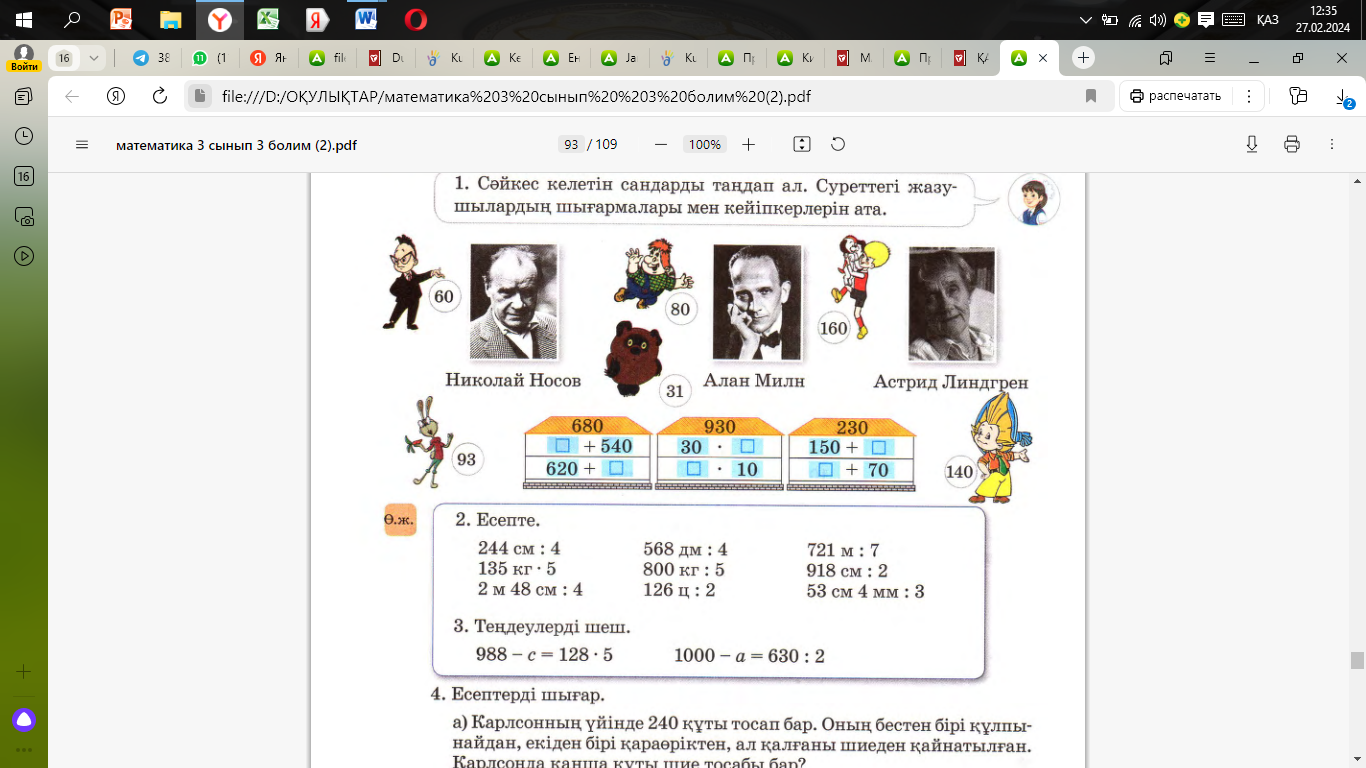
Task: Open Excel from the taskbar
Action: 268,19
